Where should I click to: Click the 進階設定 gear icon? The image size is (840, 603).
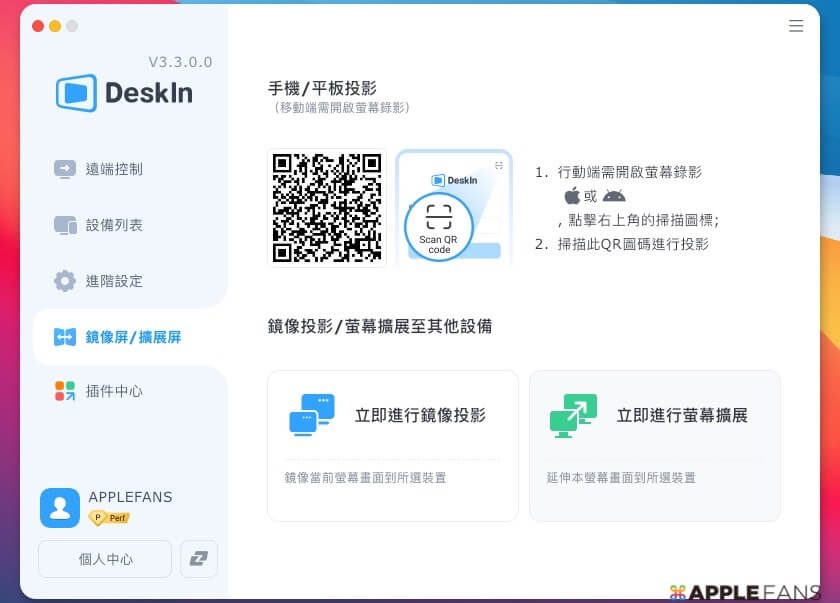pos(65,281)
